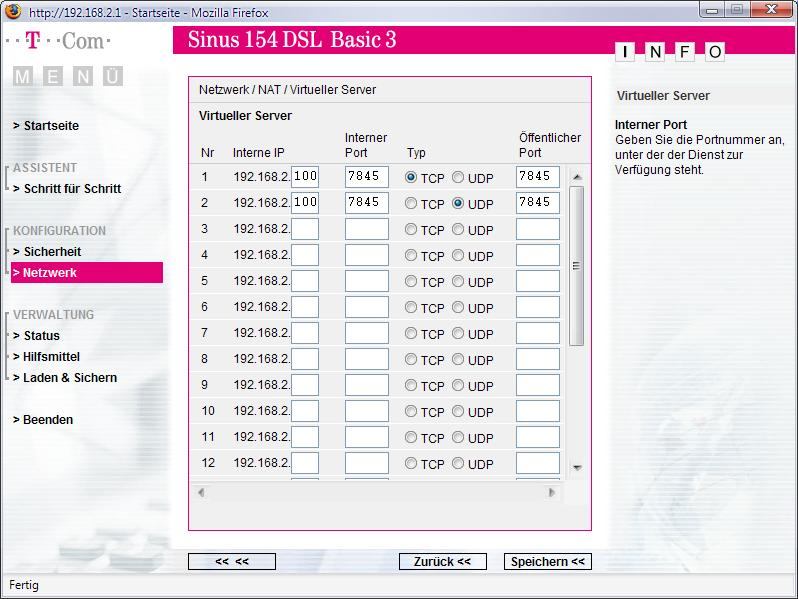Click the Interner Port field of row 4
The width and height of the screenshot is (798, 599).
tap(366, 255)
